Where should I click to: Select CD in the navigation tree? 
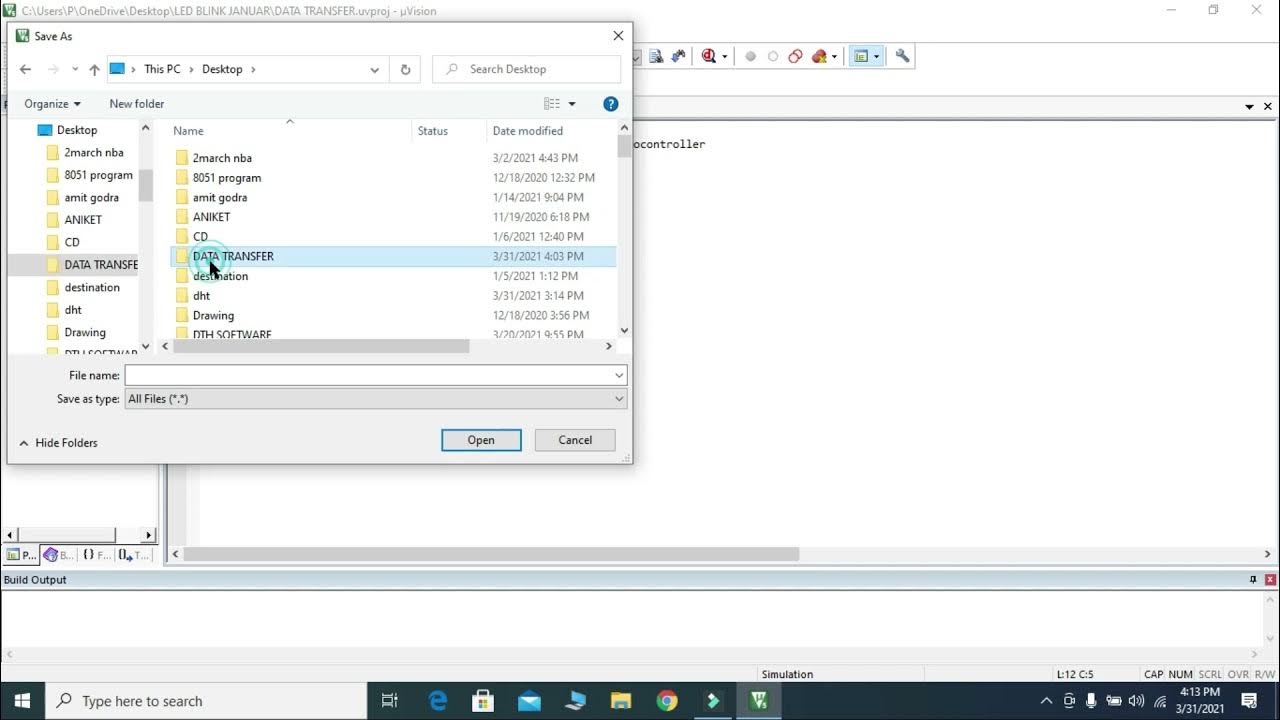coord(72,242)
